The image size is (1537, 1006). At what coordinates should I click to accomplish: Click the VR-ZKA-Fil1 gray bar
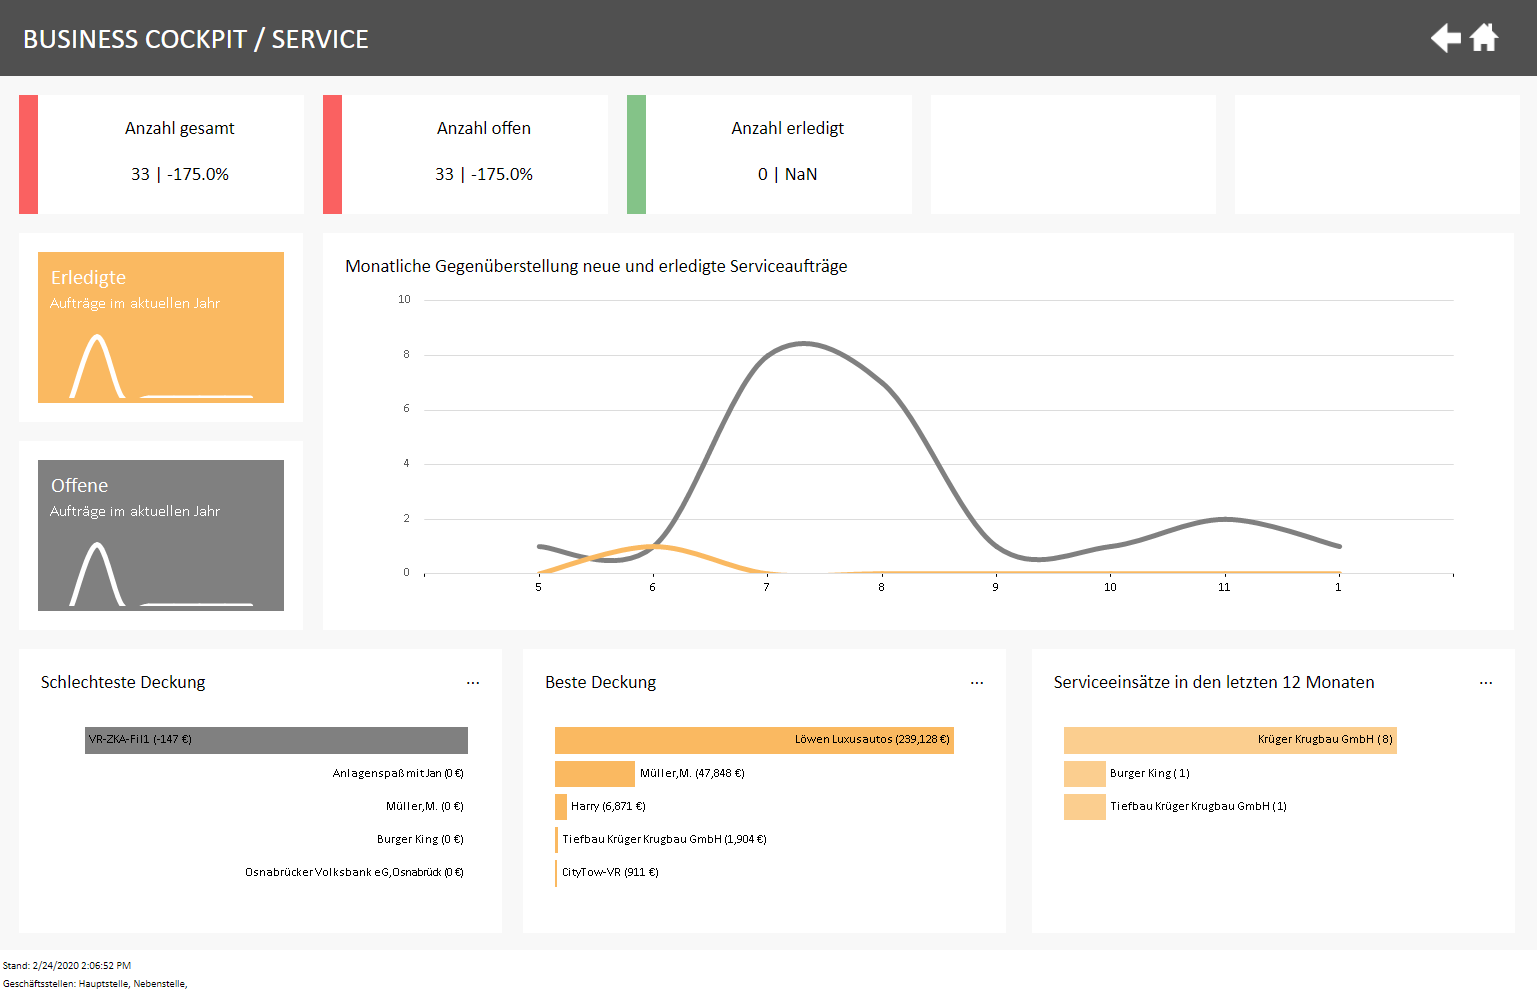click(276, 740)
